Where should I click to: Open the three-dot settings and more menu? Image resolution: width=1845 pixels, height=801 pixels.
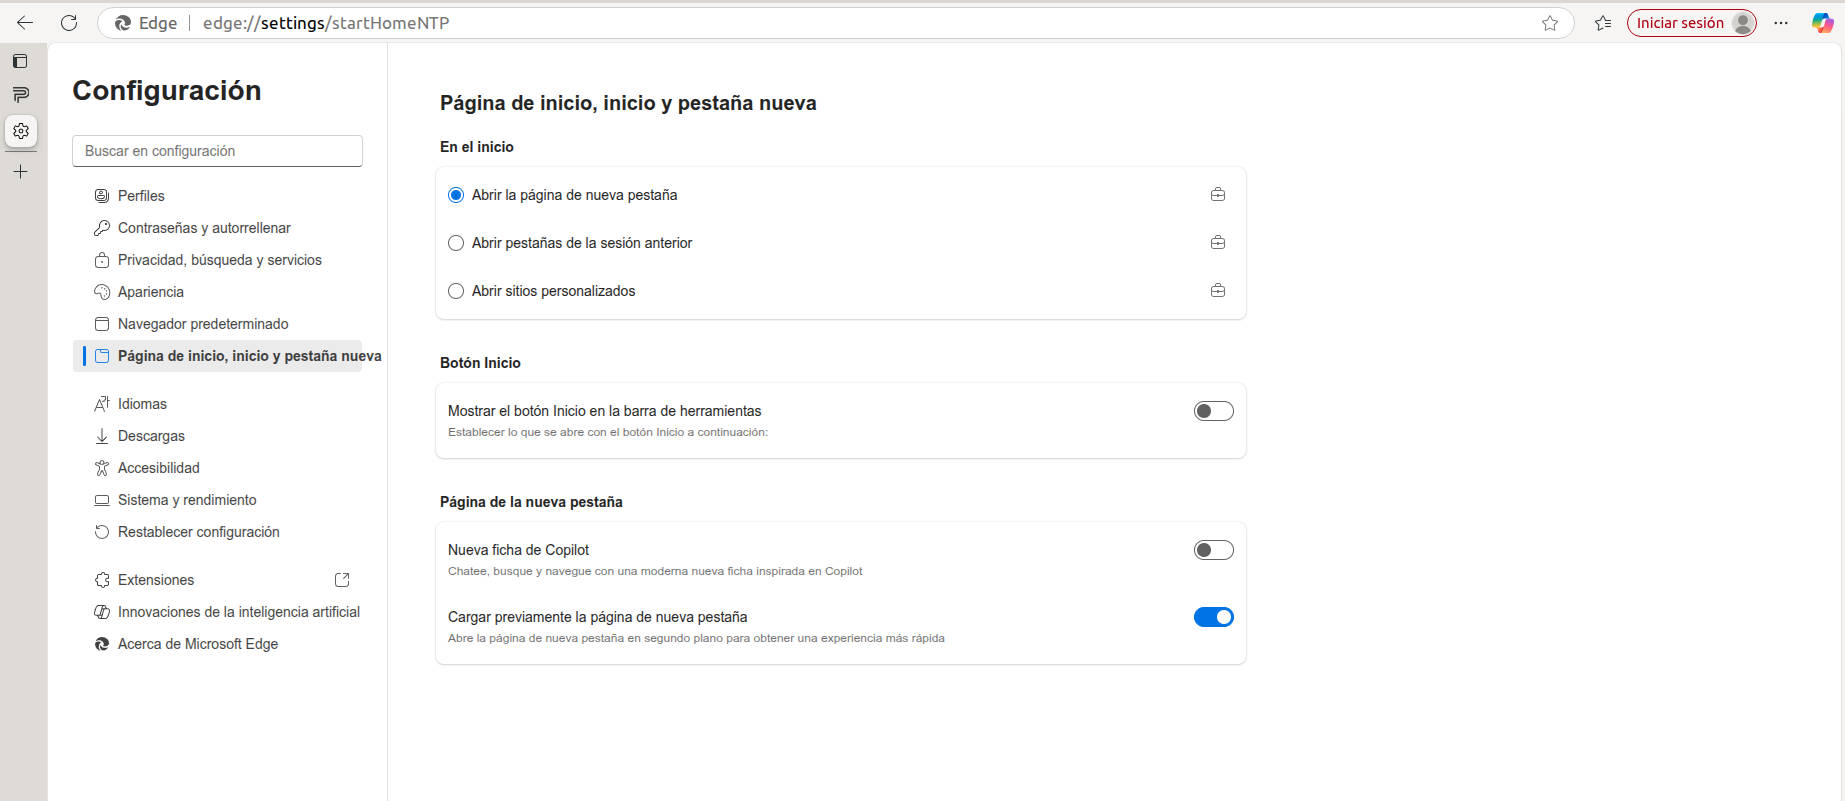[x=1781, y=23]
